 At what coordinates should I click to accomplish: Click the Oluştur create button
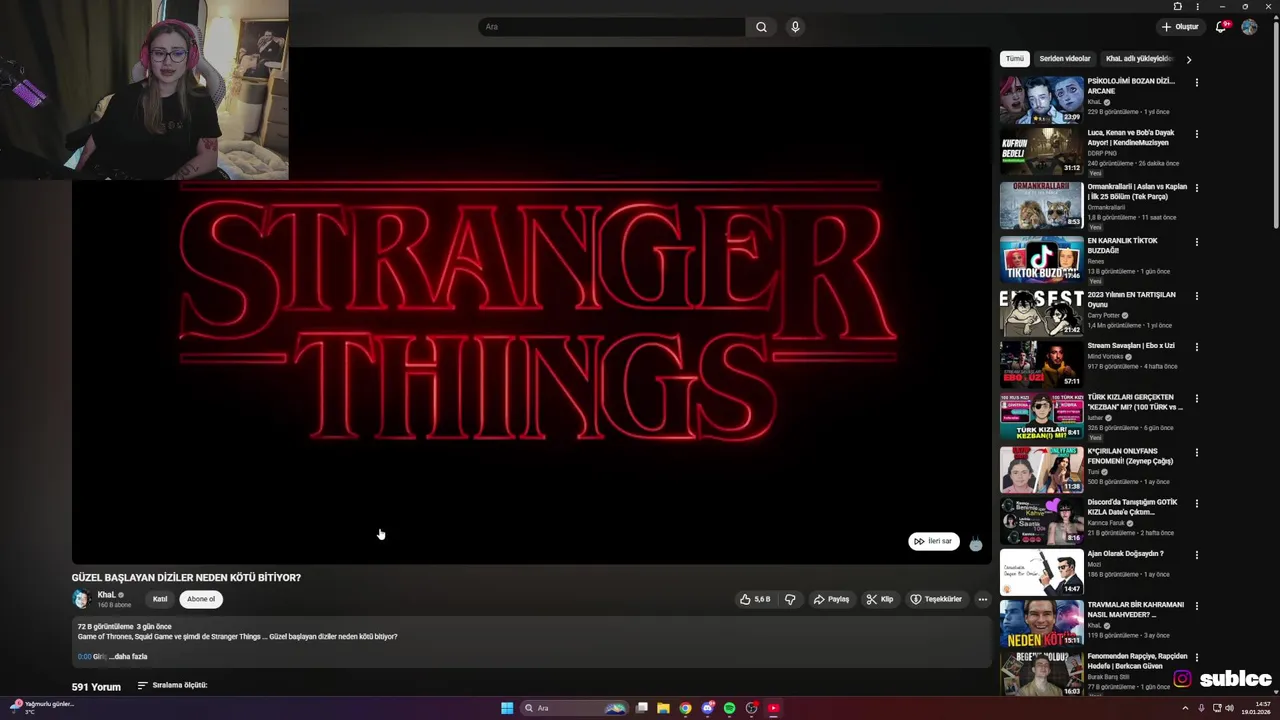pos(1180,27)
